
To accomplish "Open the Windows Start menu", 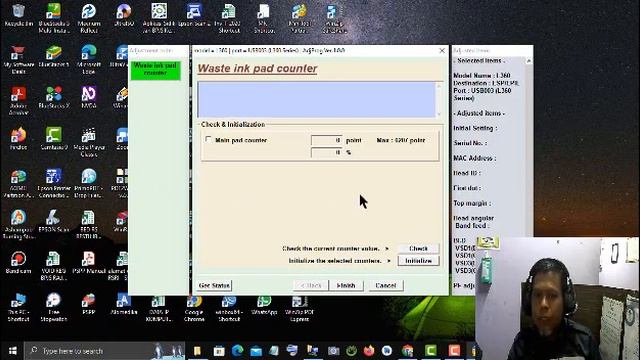I will click(x=13, y=351).
